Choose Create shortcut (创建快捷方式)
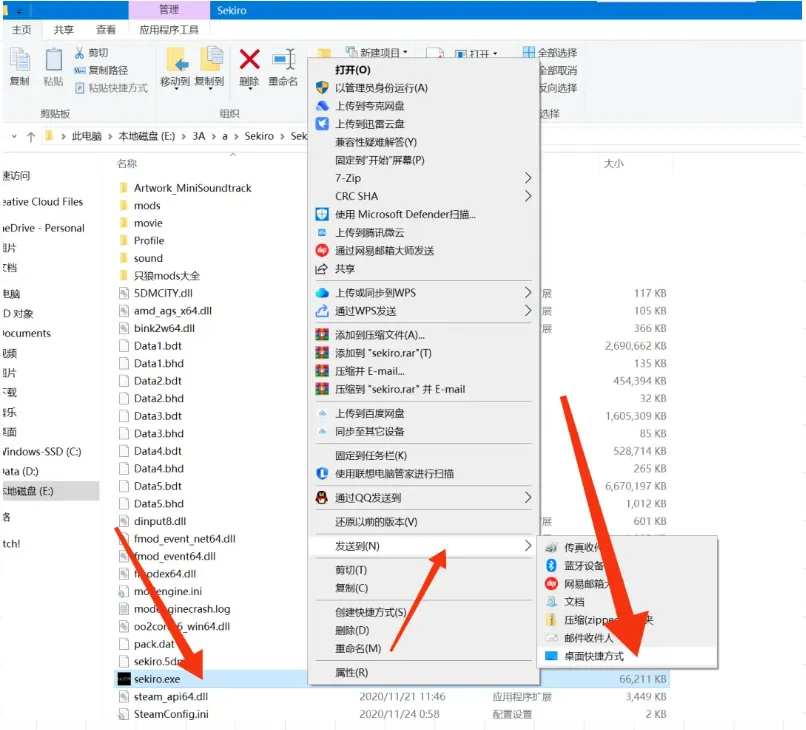The height and width of the screenshot is (730, 806). pos(424,612)
